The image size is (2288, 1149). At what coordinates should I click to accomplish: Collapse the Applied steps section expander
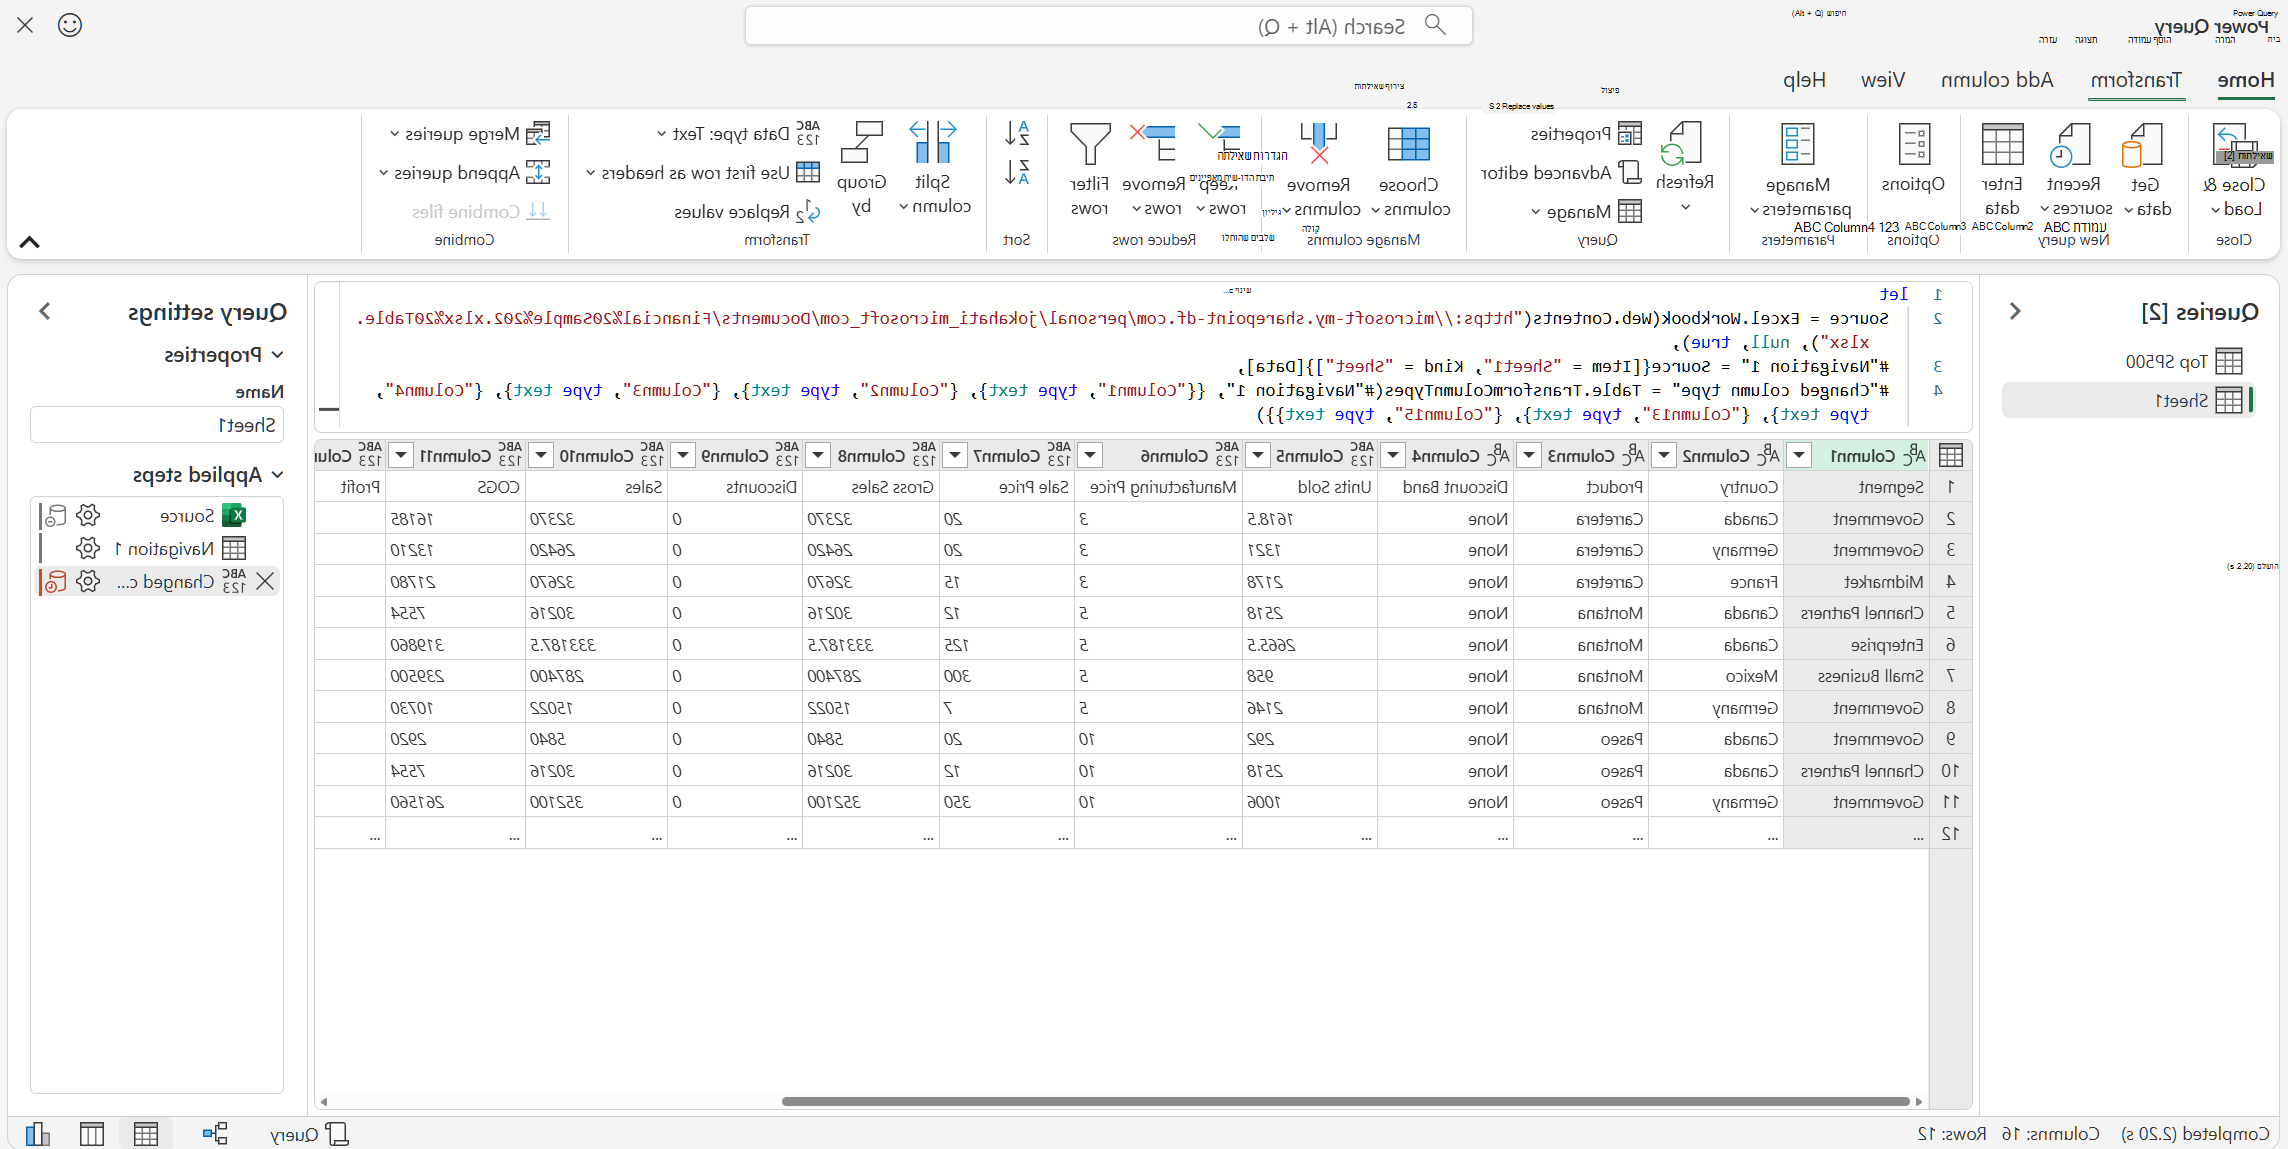pos(278,475)
